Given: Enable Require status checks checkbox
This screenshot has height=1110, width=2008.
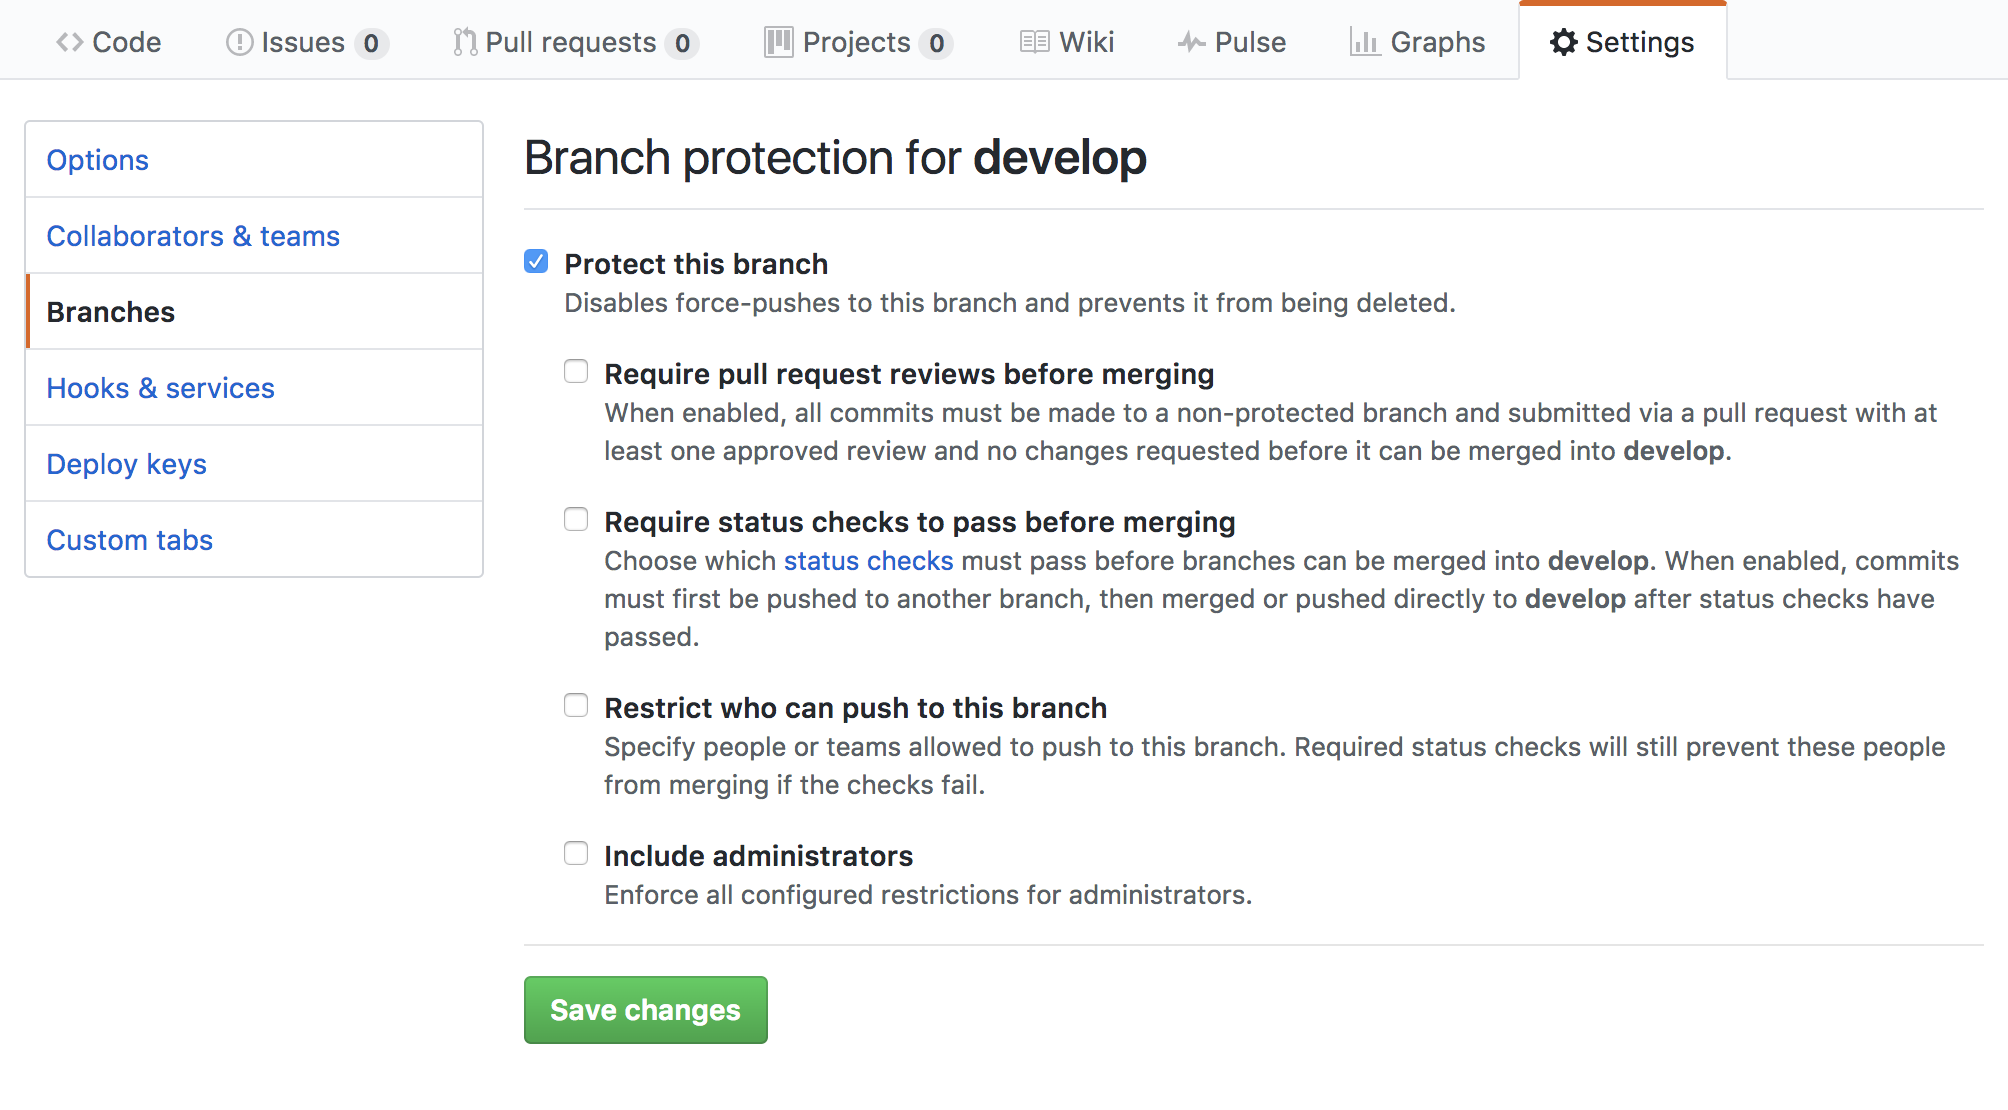Looking at the screenshot, I should 576,520.
